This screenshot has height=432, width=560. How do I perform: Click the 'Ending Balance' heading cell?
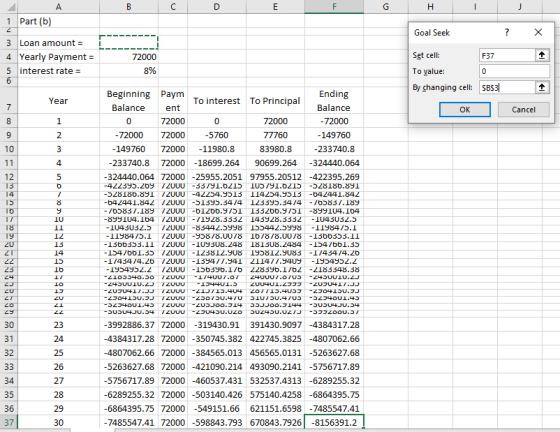click(334, 101)
